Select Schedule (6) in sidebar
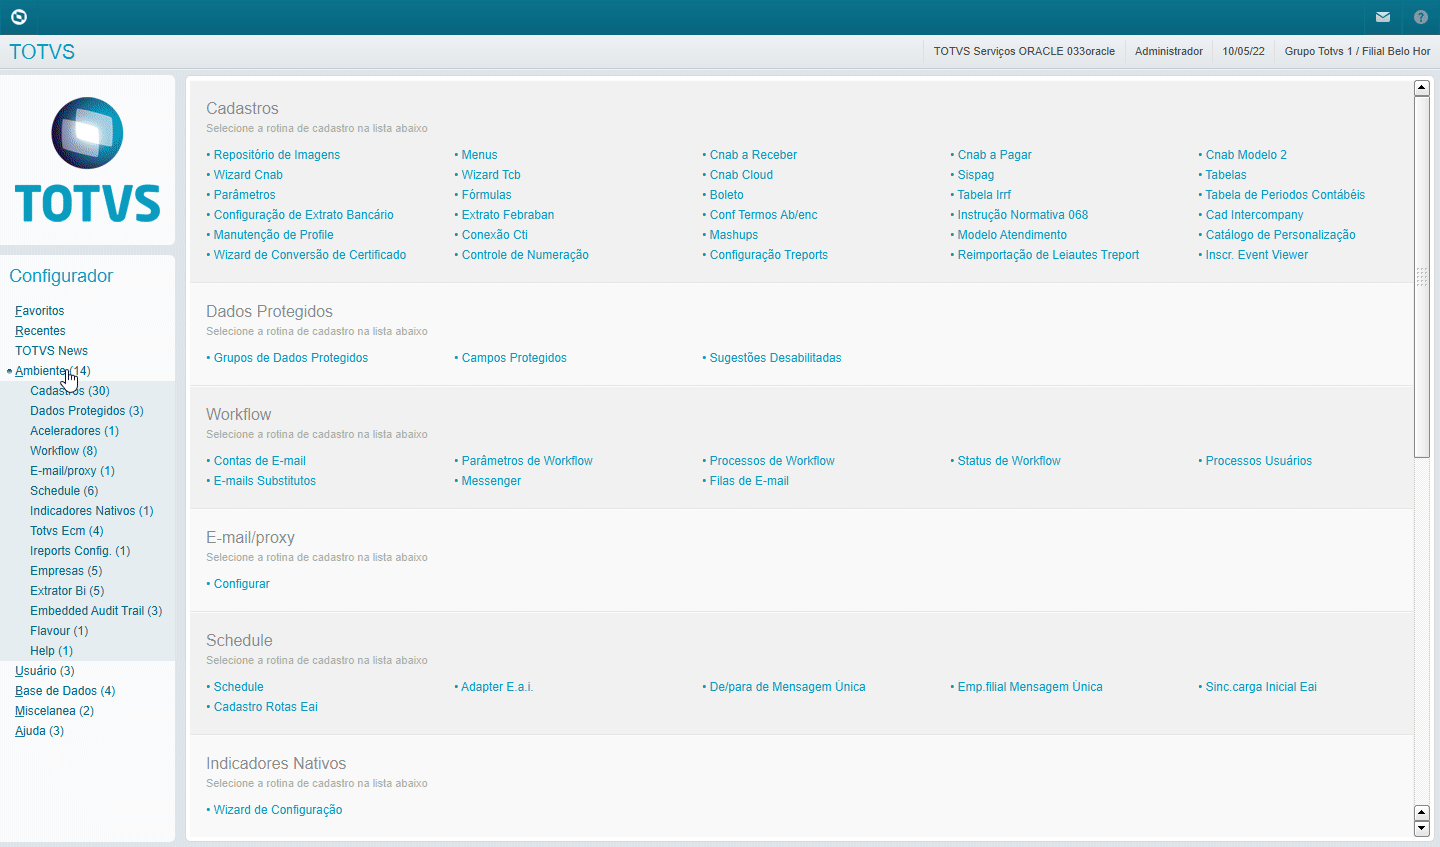The image size is (1440, 847). [x=64, y=491]
